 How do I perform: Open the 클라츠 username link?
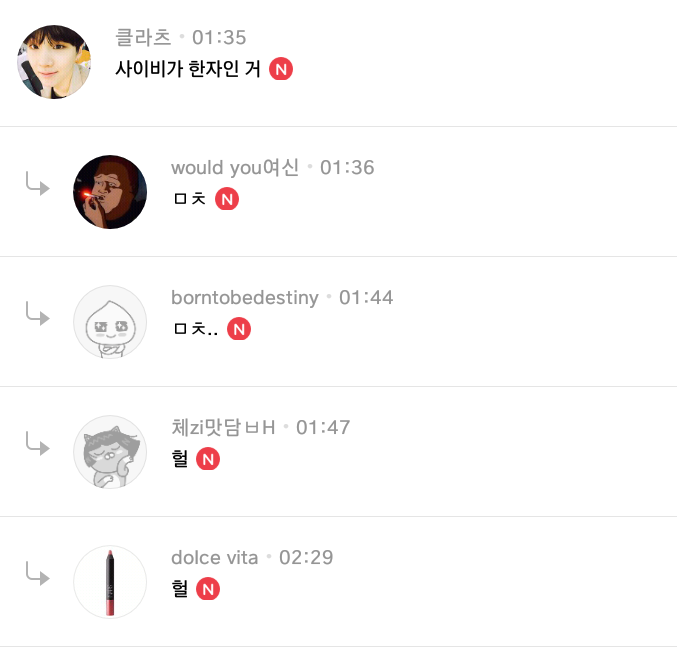coord(143,38)
